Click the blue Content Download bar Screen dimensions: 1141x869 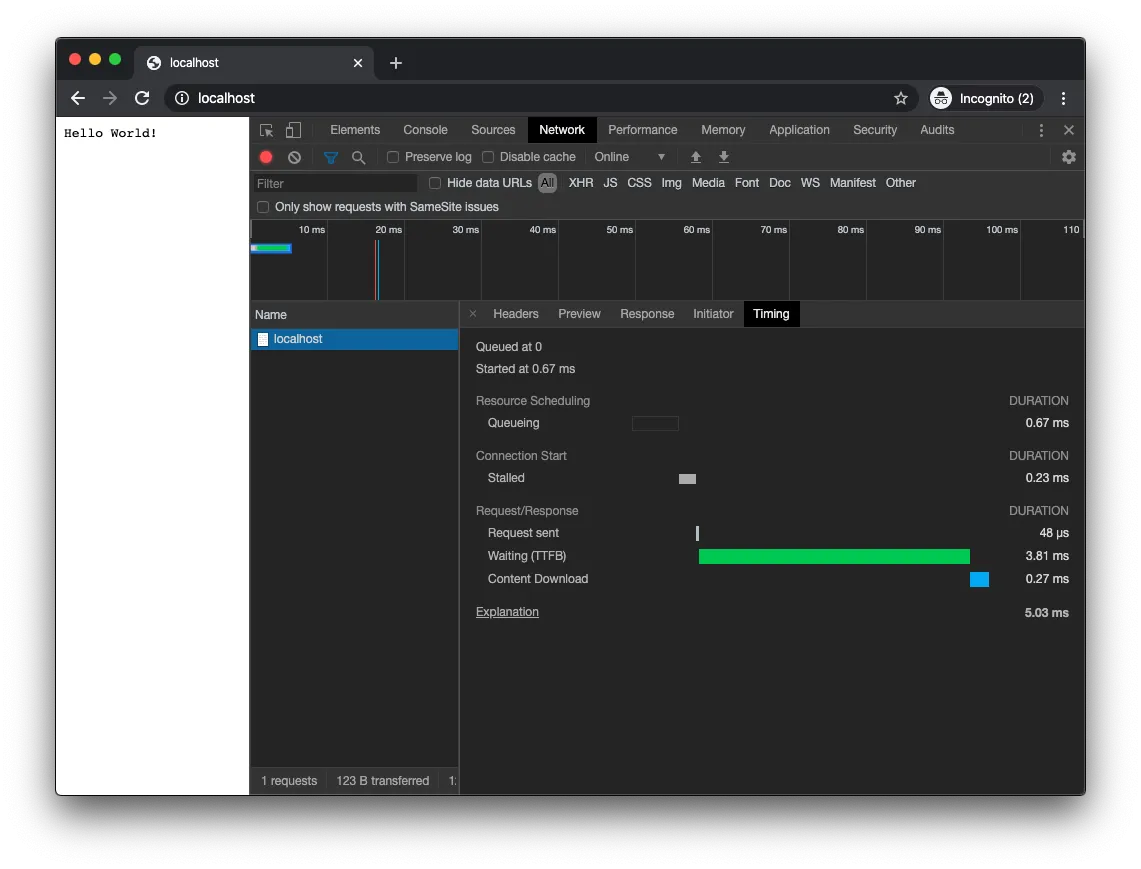point(979,579)
